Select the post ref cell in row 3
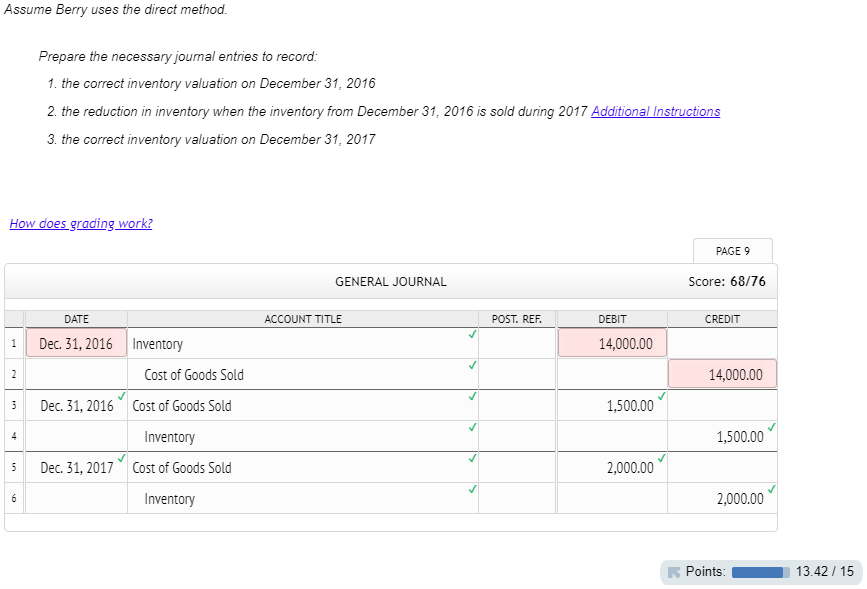Image resolution: width=867 pixels, height=589 pixels. 516,405
